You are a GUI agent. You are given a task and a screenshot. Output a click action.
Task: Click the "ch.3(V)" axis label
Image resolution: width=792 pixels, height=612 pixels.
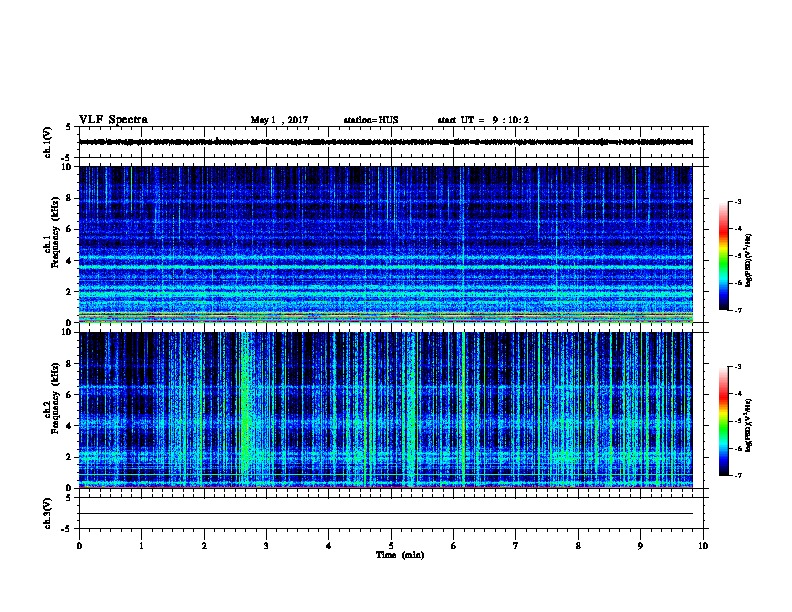[47, 513]
